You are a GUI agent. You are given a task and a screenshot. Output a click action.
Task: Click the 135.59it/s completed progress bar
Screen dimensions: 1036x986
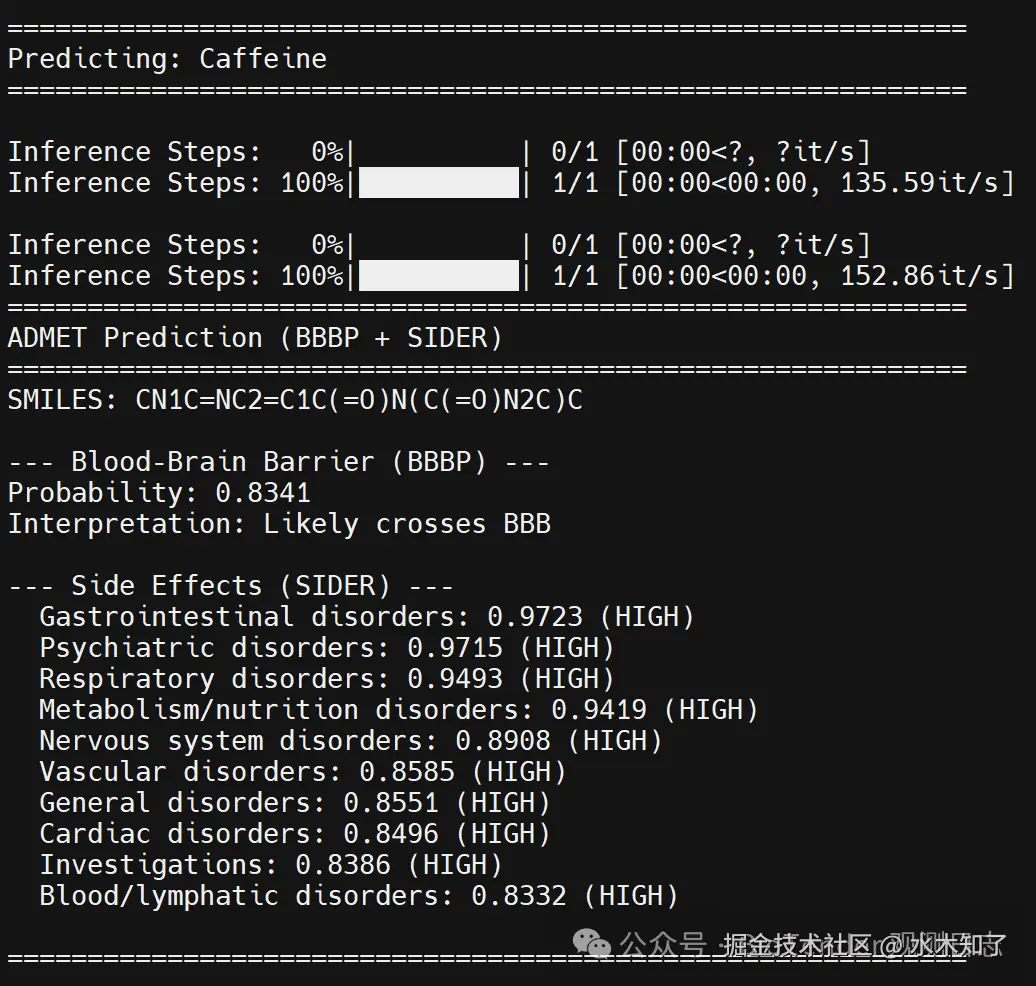tap(439, 183)
